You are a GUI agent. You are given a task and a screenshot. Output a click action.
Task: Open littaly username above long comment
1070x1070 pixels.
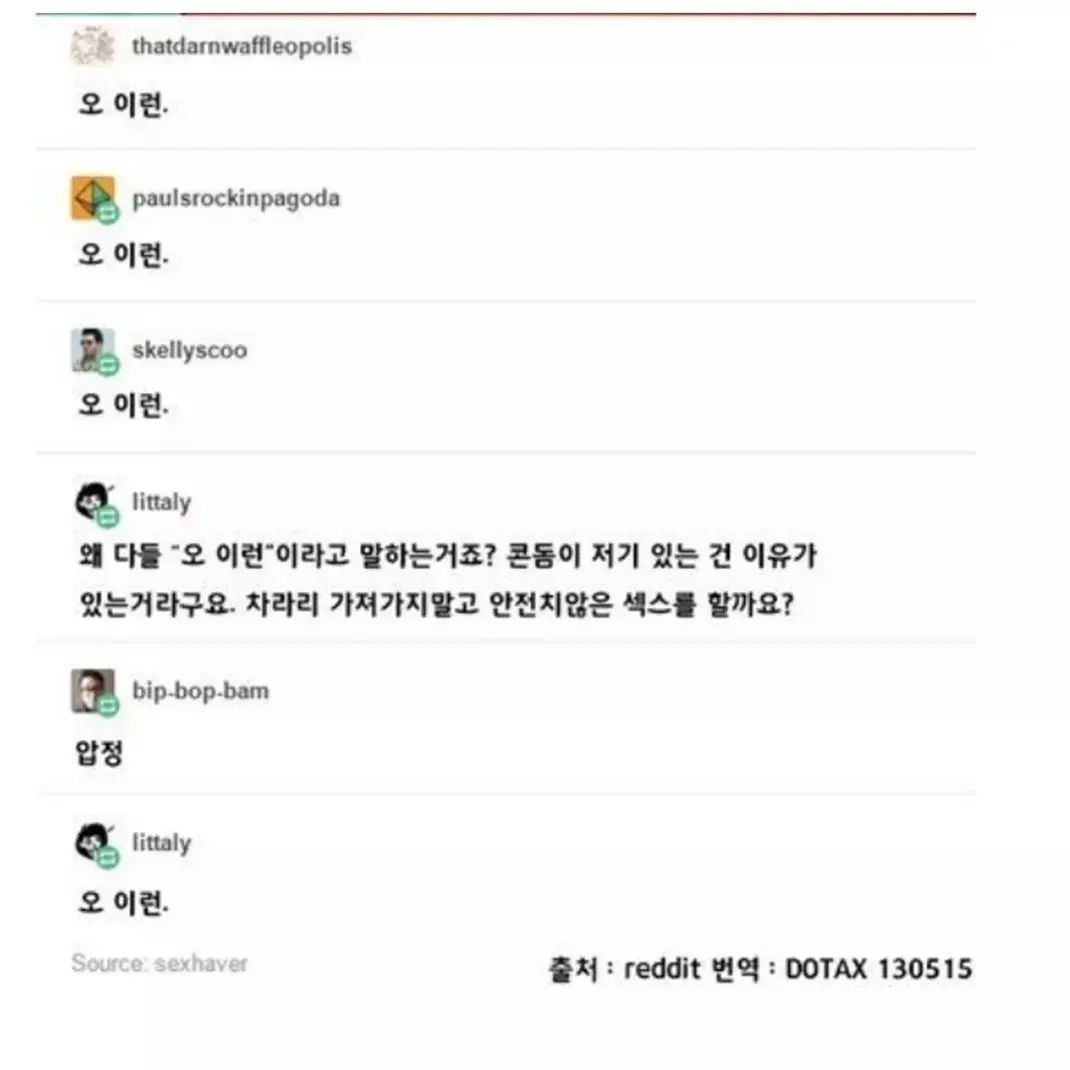(x=161, y=503)
